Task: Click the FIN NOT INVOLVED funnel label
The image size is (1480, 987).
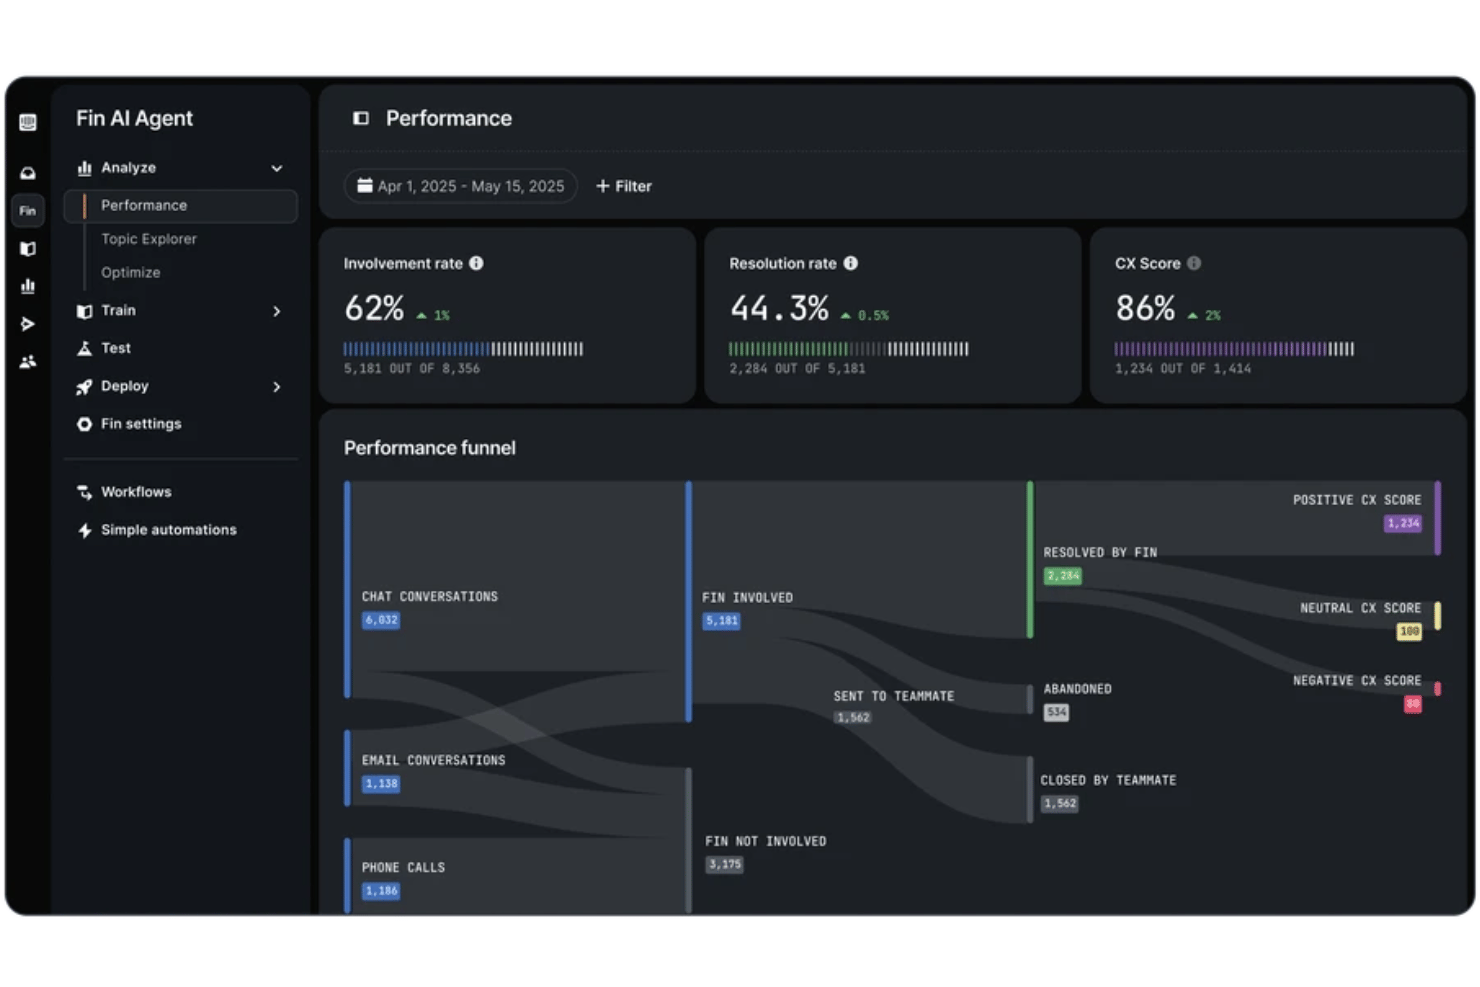Action: (x=766, y=842)
